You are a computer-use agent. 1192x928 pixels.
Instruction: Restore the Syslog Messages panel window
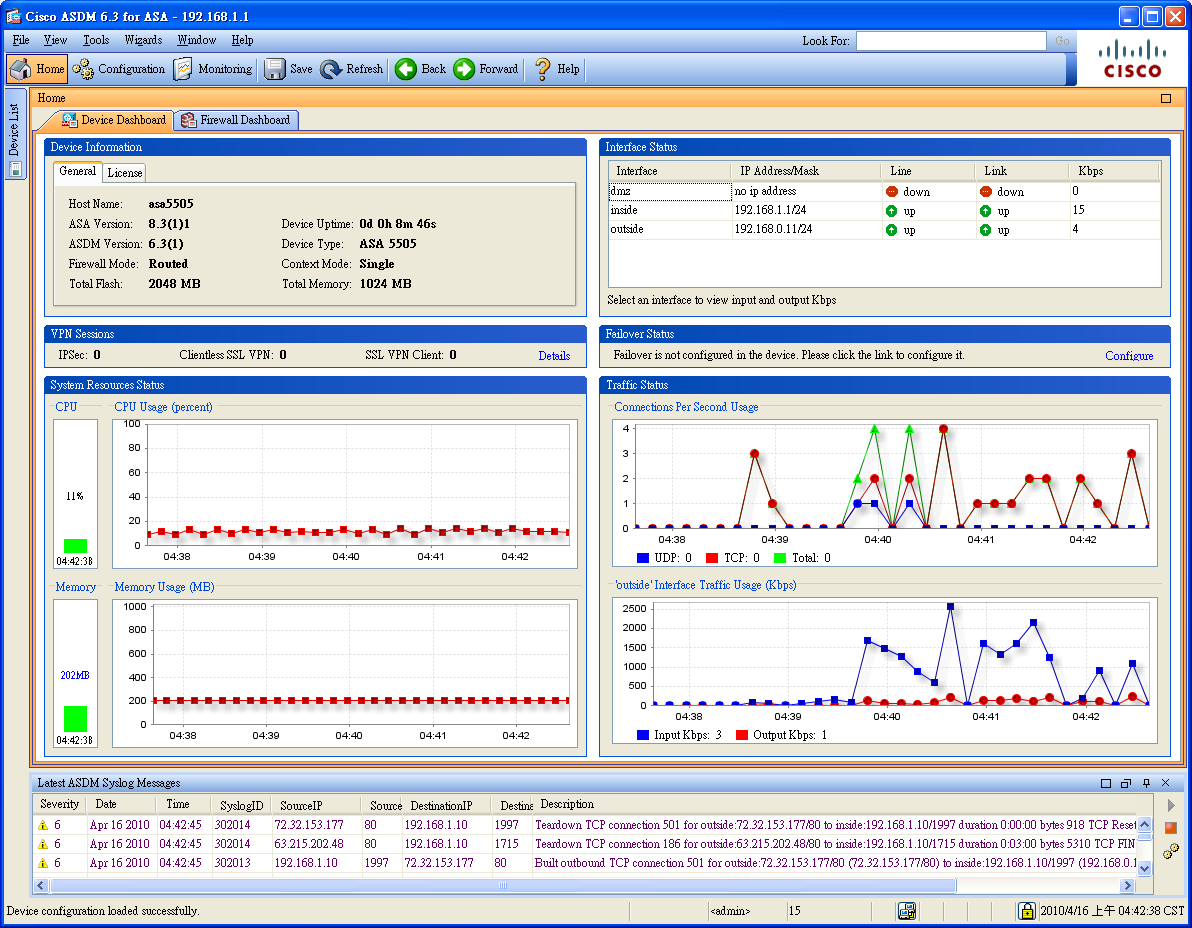(1126, 783)
